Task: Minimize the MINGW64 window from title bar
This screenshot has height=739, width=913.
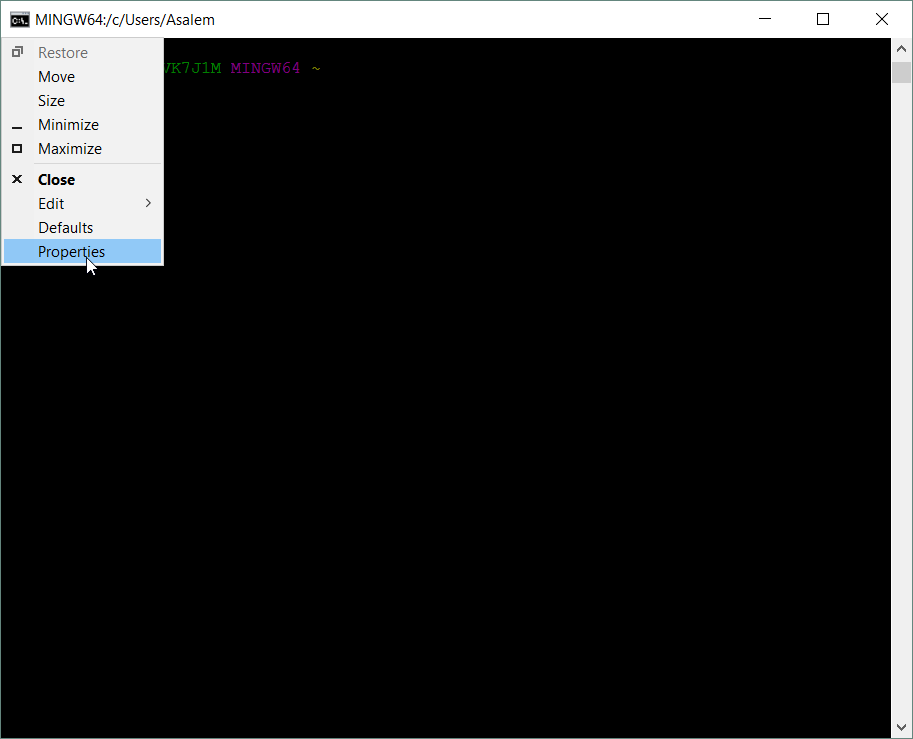Action: [765, 19]
